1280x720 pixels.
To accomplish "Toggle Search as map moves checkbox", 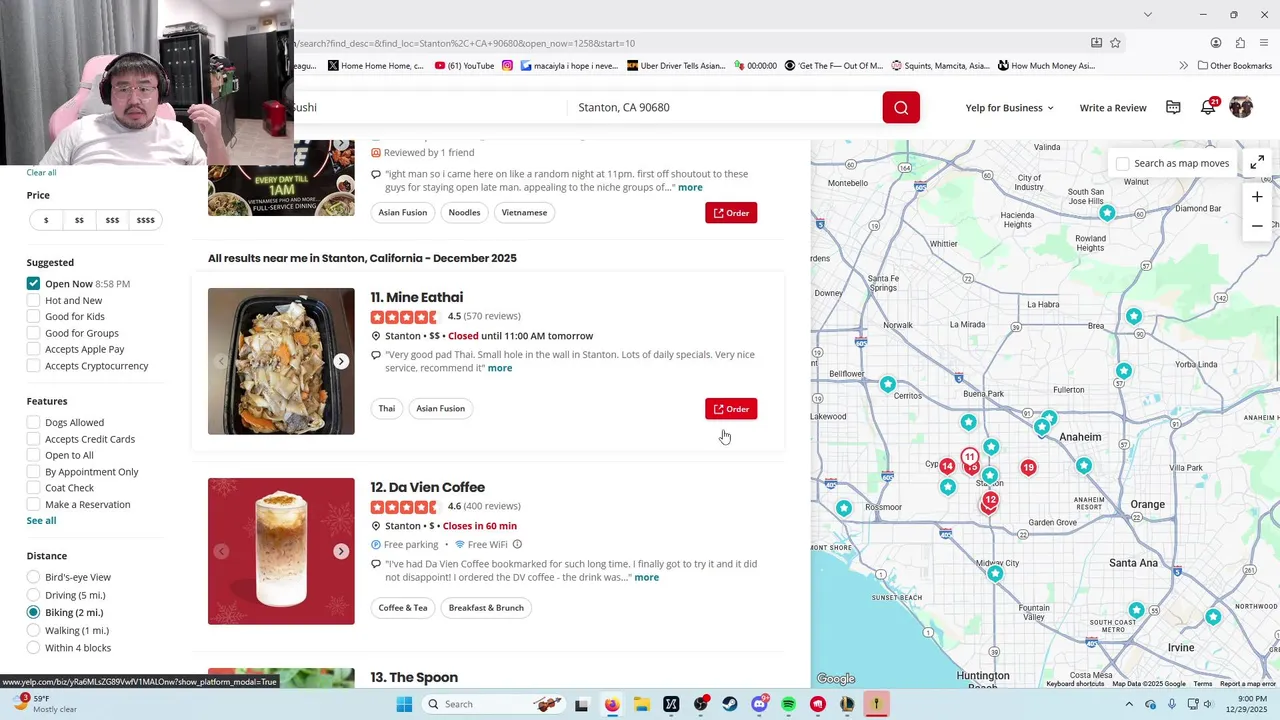I will [x=1122, y=163].
